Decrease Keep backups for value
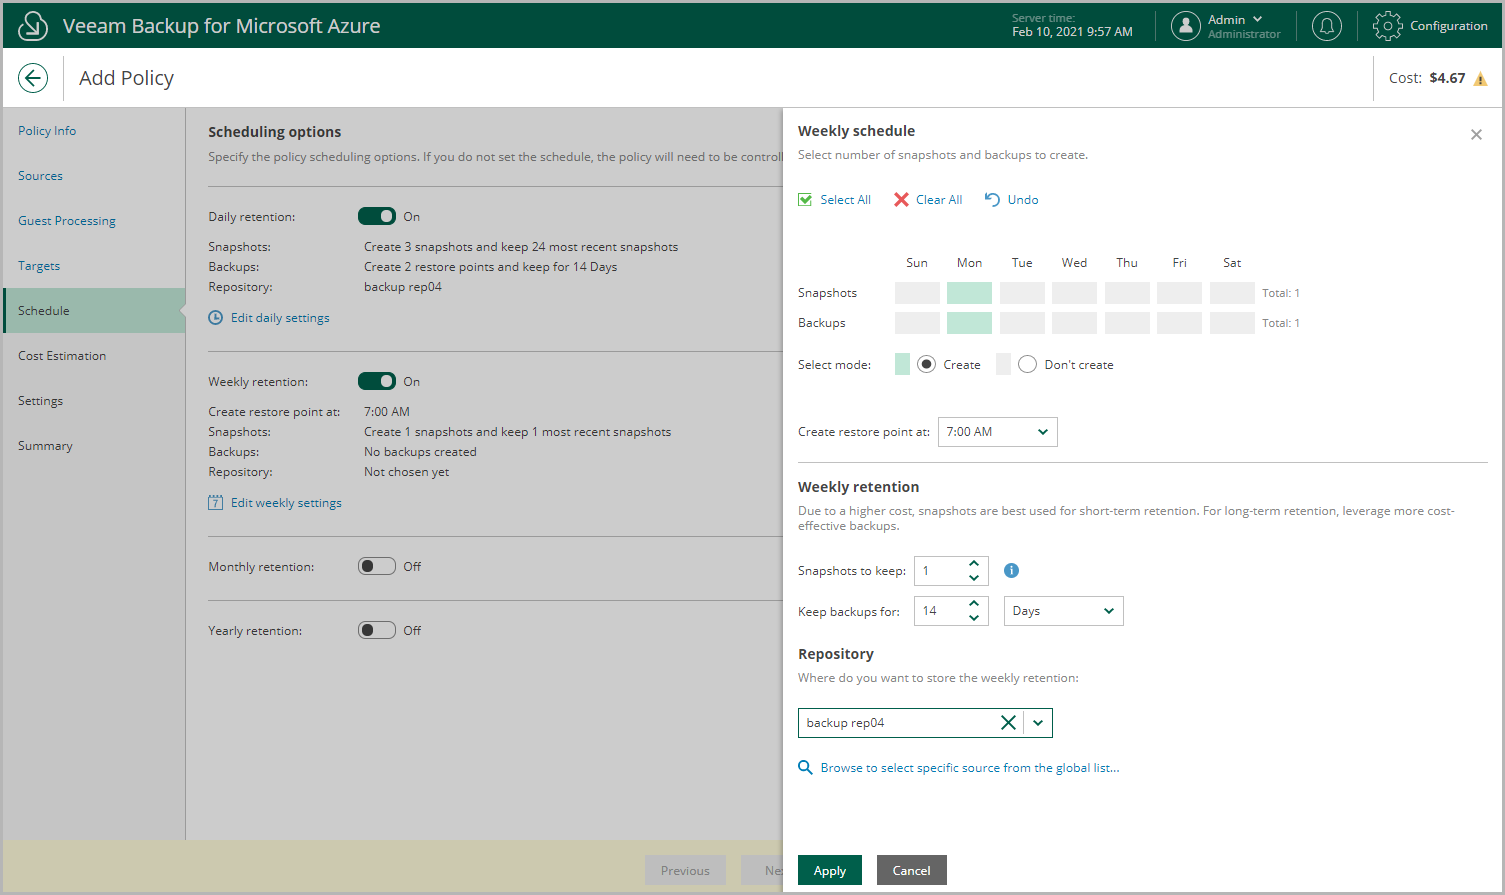Image resolution: width=1505 pixels, height=895 pixels. click(974, 618)
